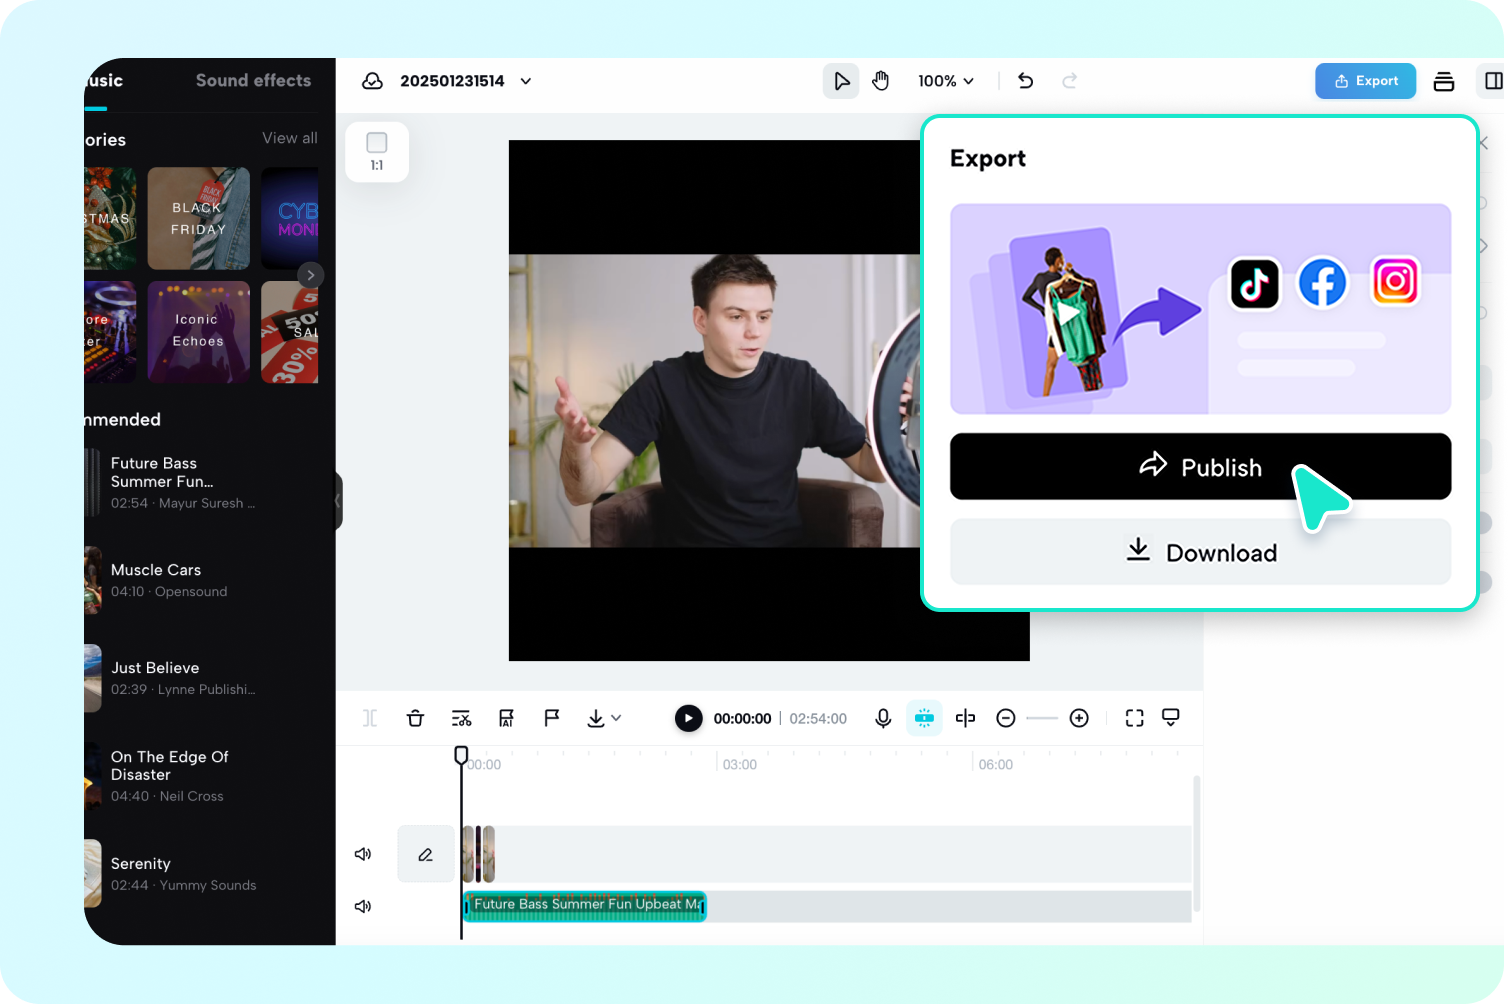Image resolution: width=1511 pixels, height=1004 pixels.
Task: Click the TikTok icon in Export panel
Action: click(x=1255, y=283)
